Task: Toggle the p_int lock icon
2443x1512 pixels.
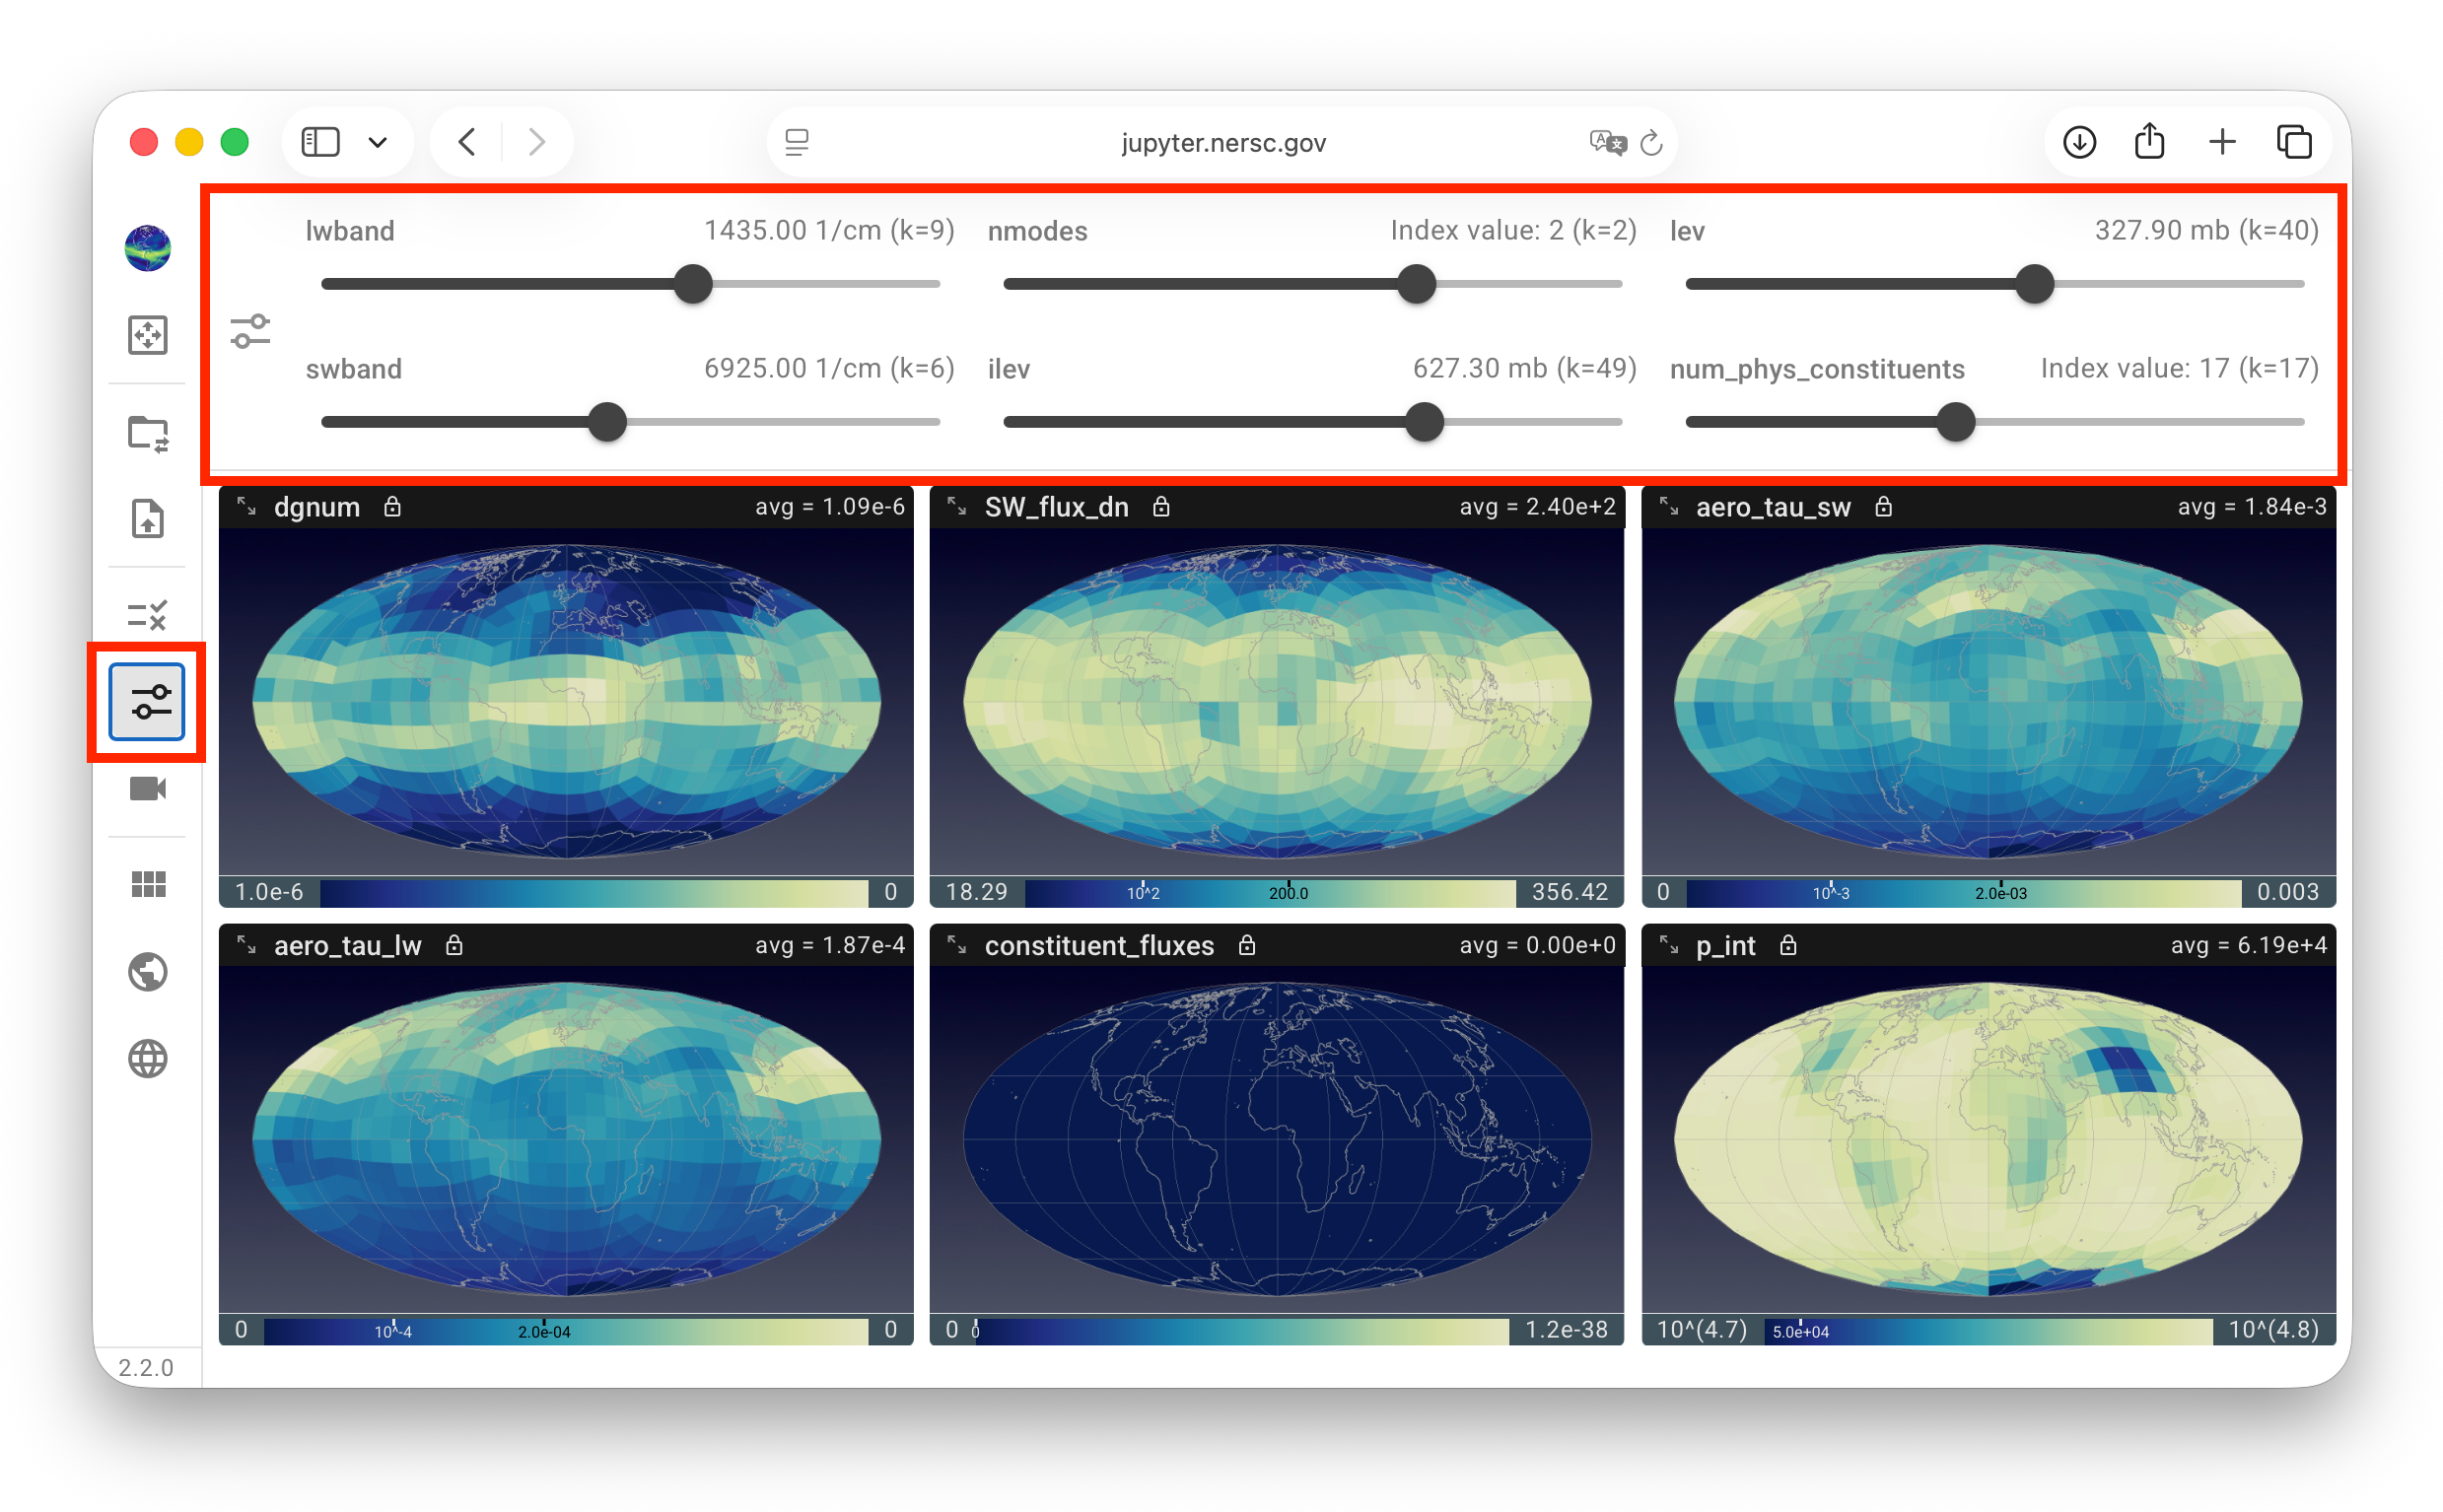Action: tap(1788, 946)
